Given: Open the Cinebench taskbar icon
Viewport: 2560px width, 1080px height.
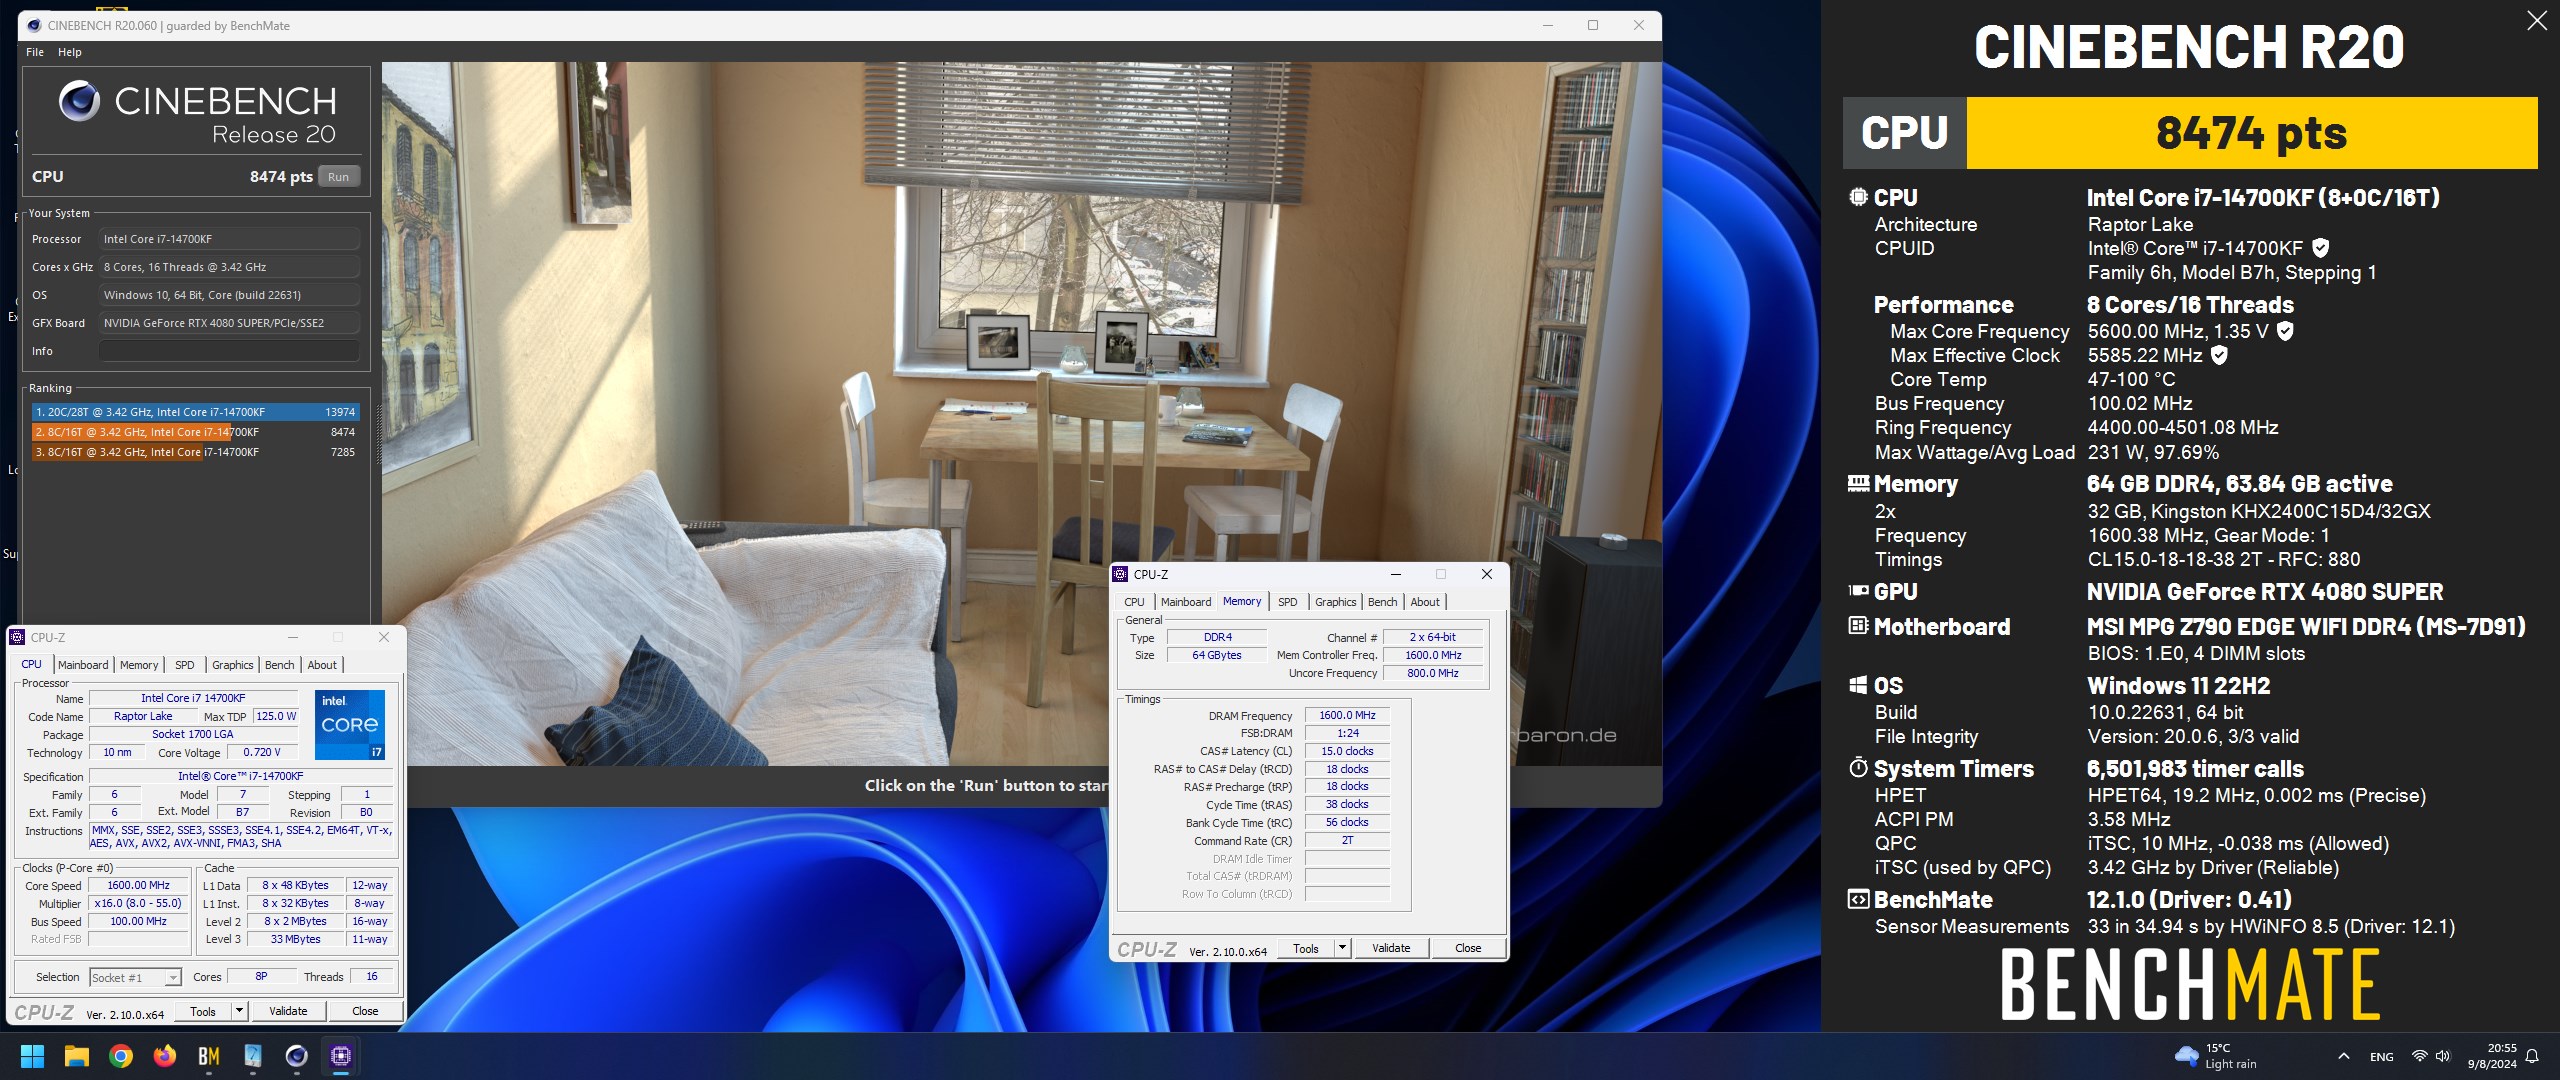Looking at the screenshot, I should [297, 1056].
